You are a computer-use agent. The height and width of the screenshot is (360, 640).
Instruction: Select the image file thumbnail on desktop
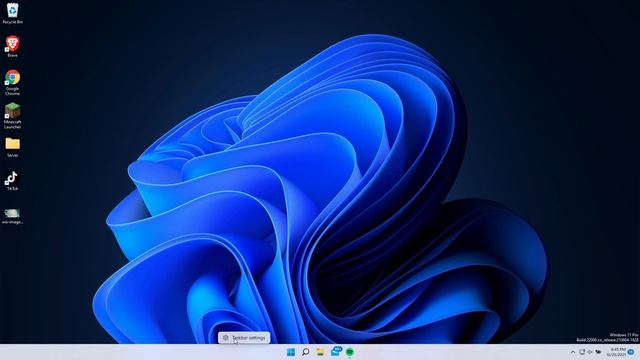13,216
